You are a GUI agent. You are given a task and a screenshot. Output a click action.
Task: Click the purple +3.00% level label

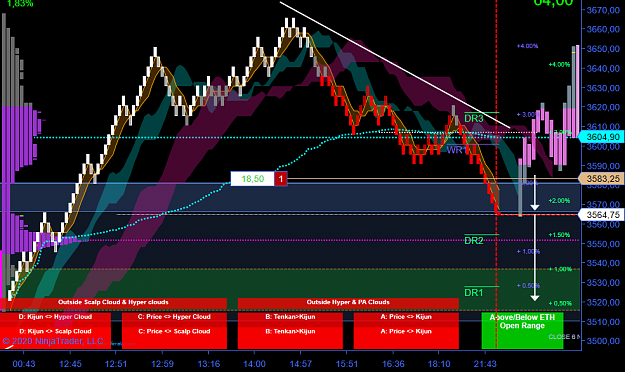point(528,114)
